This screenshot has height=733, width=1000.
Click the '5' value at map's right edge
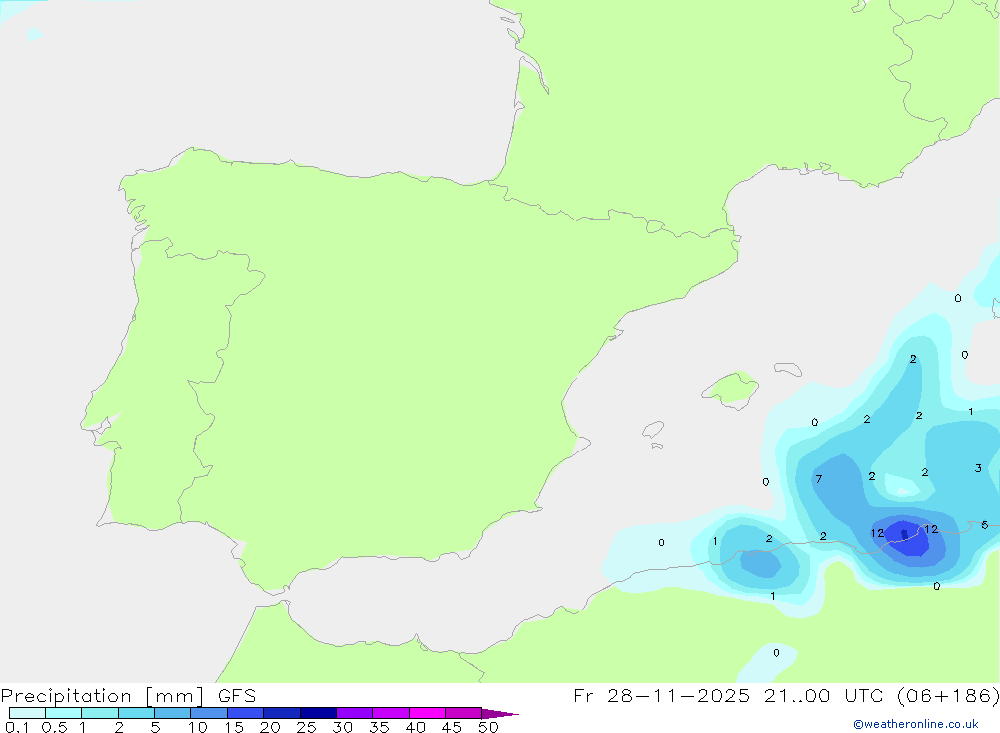(x=985, y=524)
